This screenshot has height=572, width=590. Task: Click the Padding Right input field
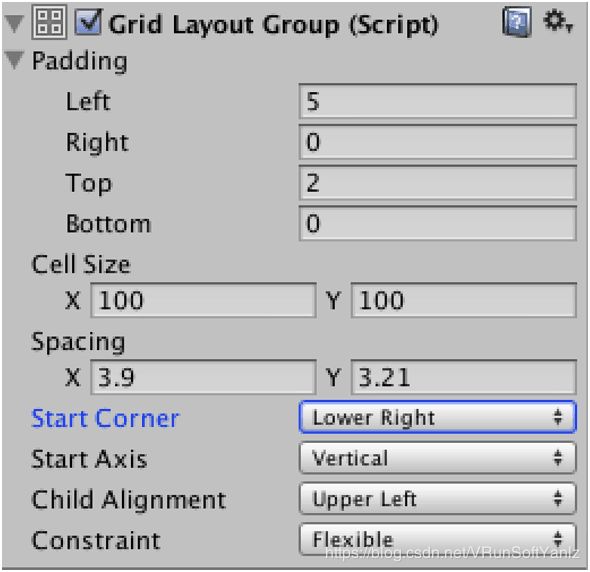[438, 142]
